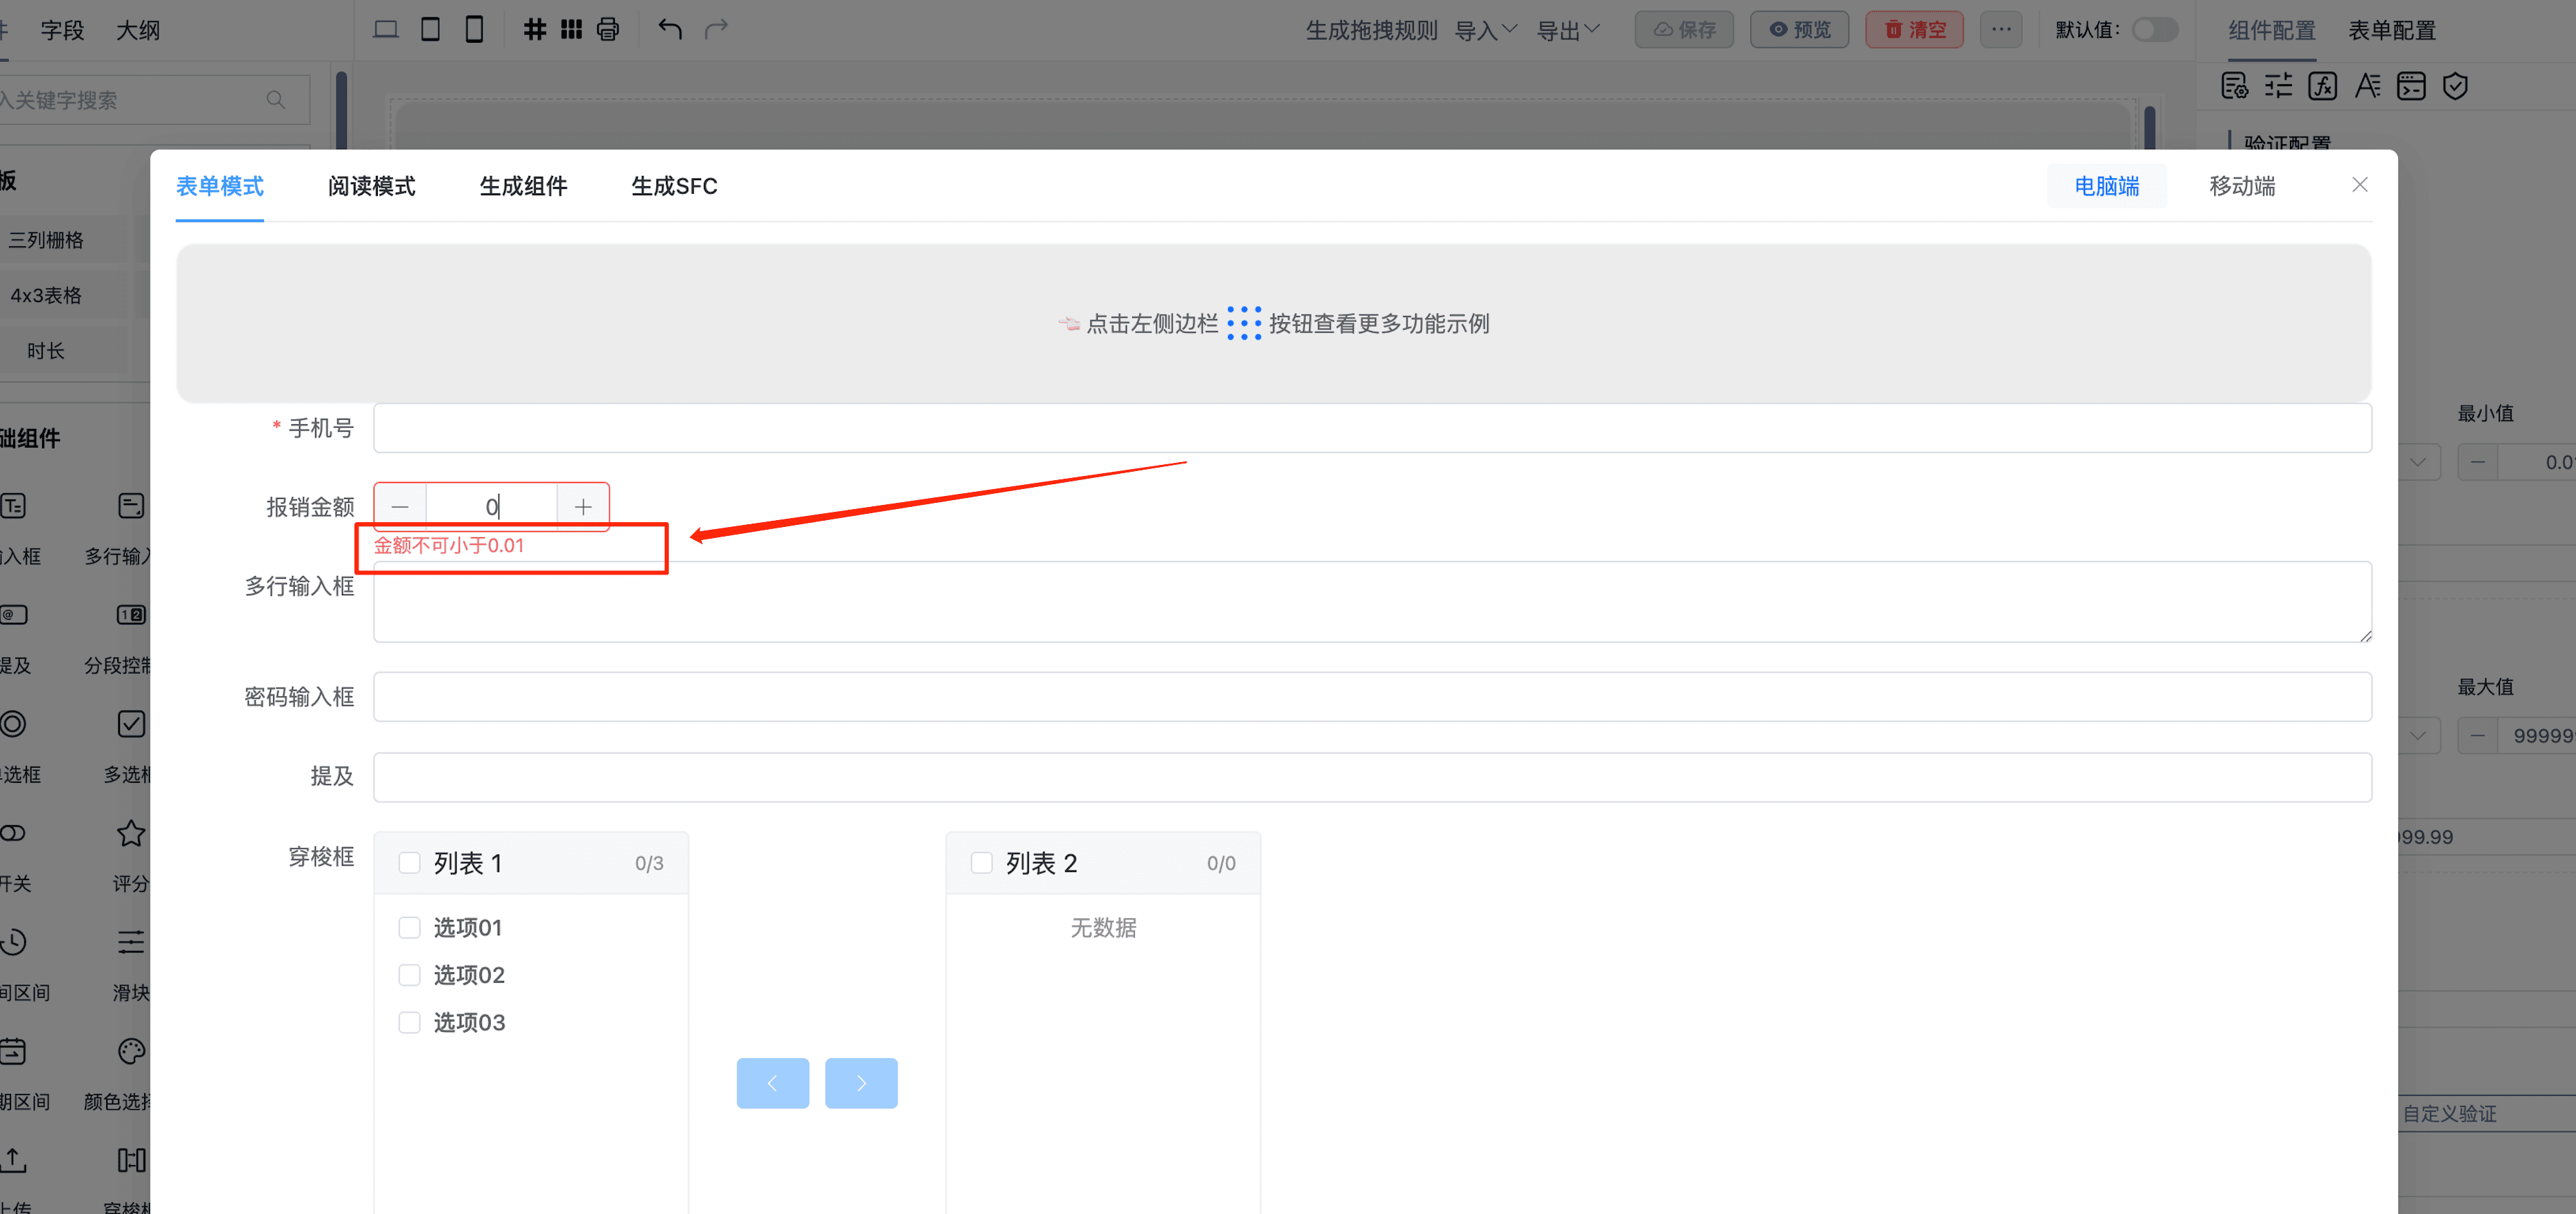Click the redo arrow icon
2576x1214 pixels.
(x=716, y=29)
